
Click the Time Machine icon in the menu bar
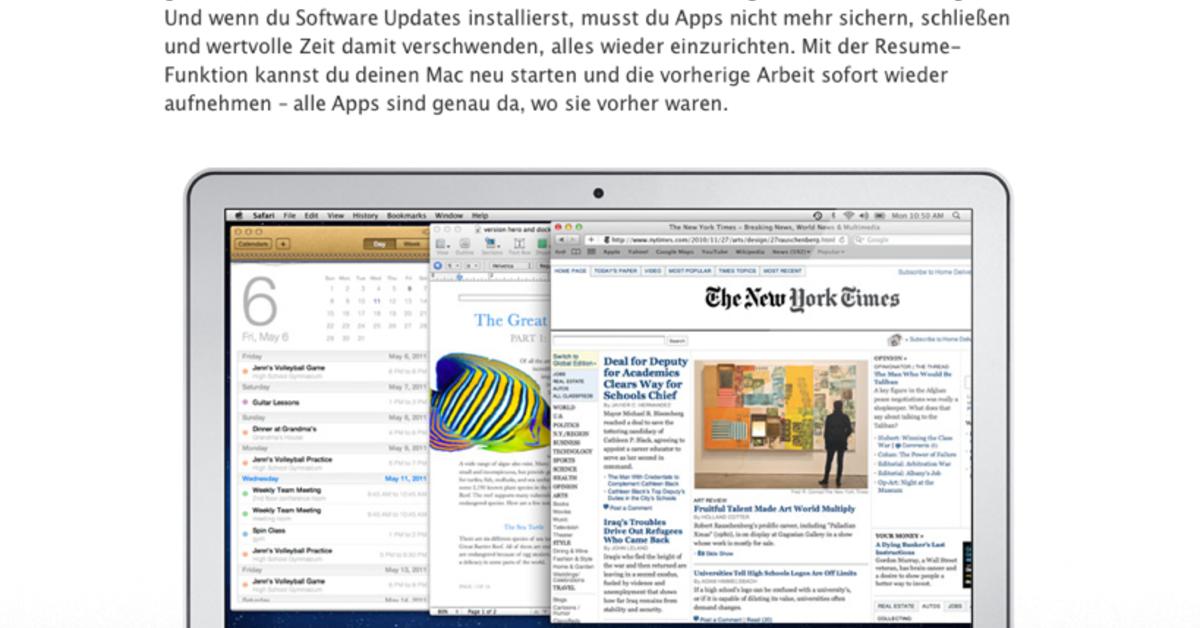pos(818,216)
